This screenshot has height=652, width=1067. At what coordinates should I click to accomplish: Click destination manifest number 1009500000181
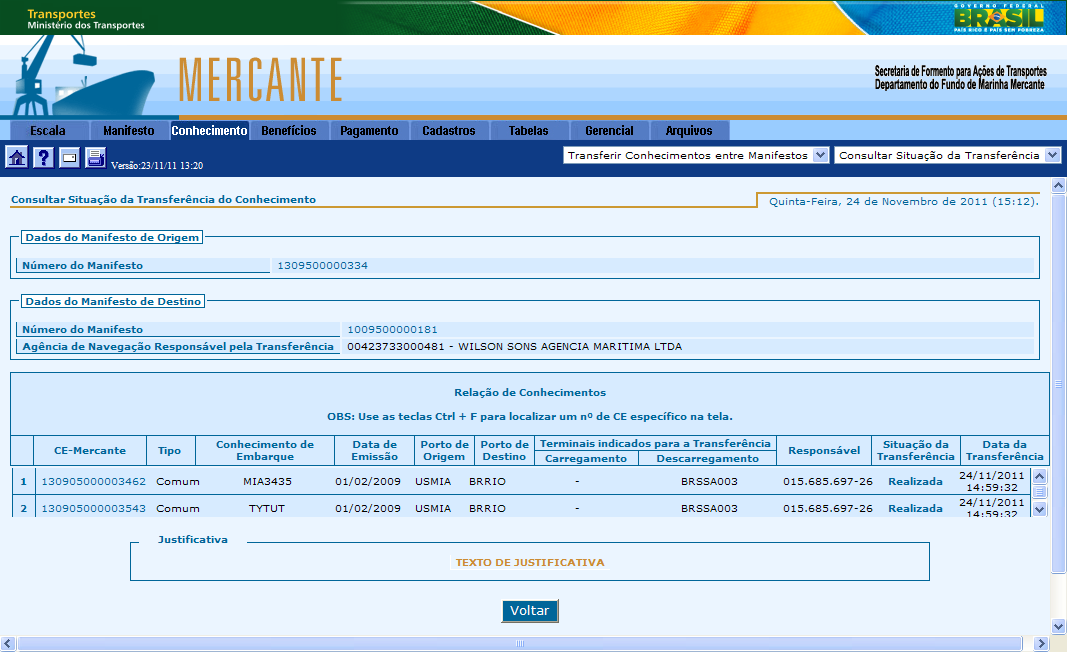pyautogui.click(x=392, y=329)
